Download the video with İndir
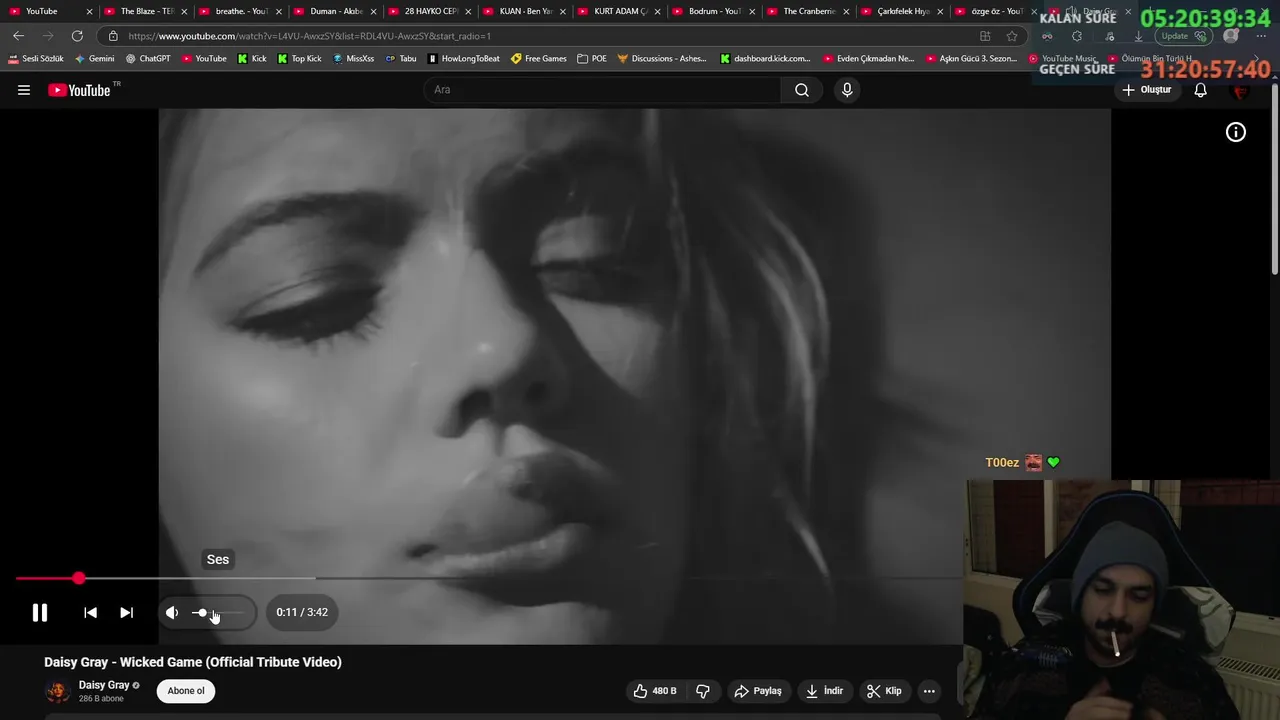The image size is (1280, 720). (x=825, y=691)
